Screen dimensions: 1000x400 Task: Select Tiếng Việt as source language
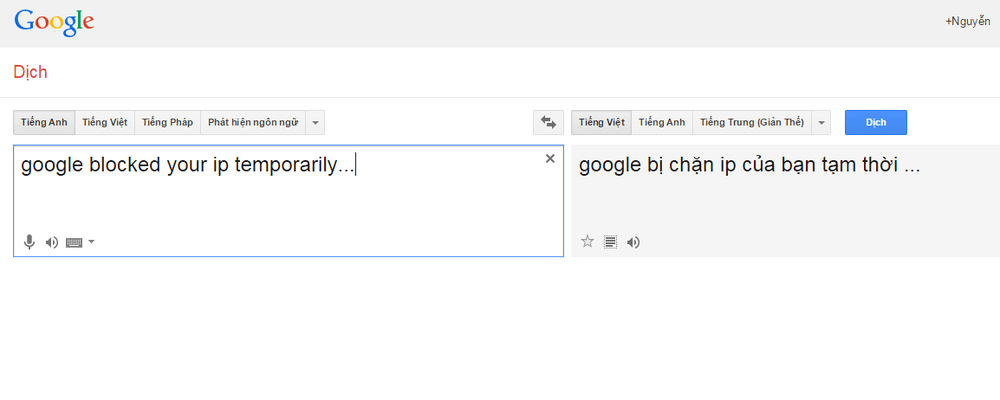(x=105, y=122)
